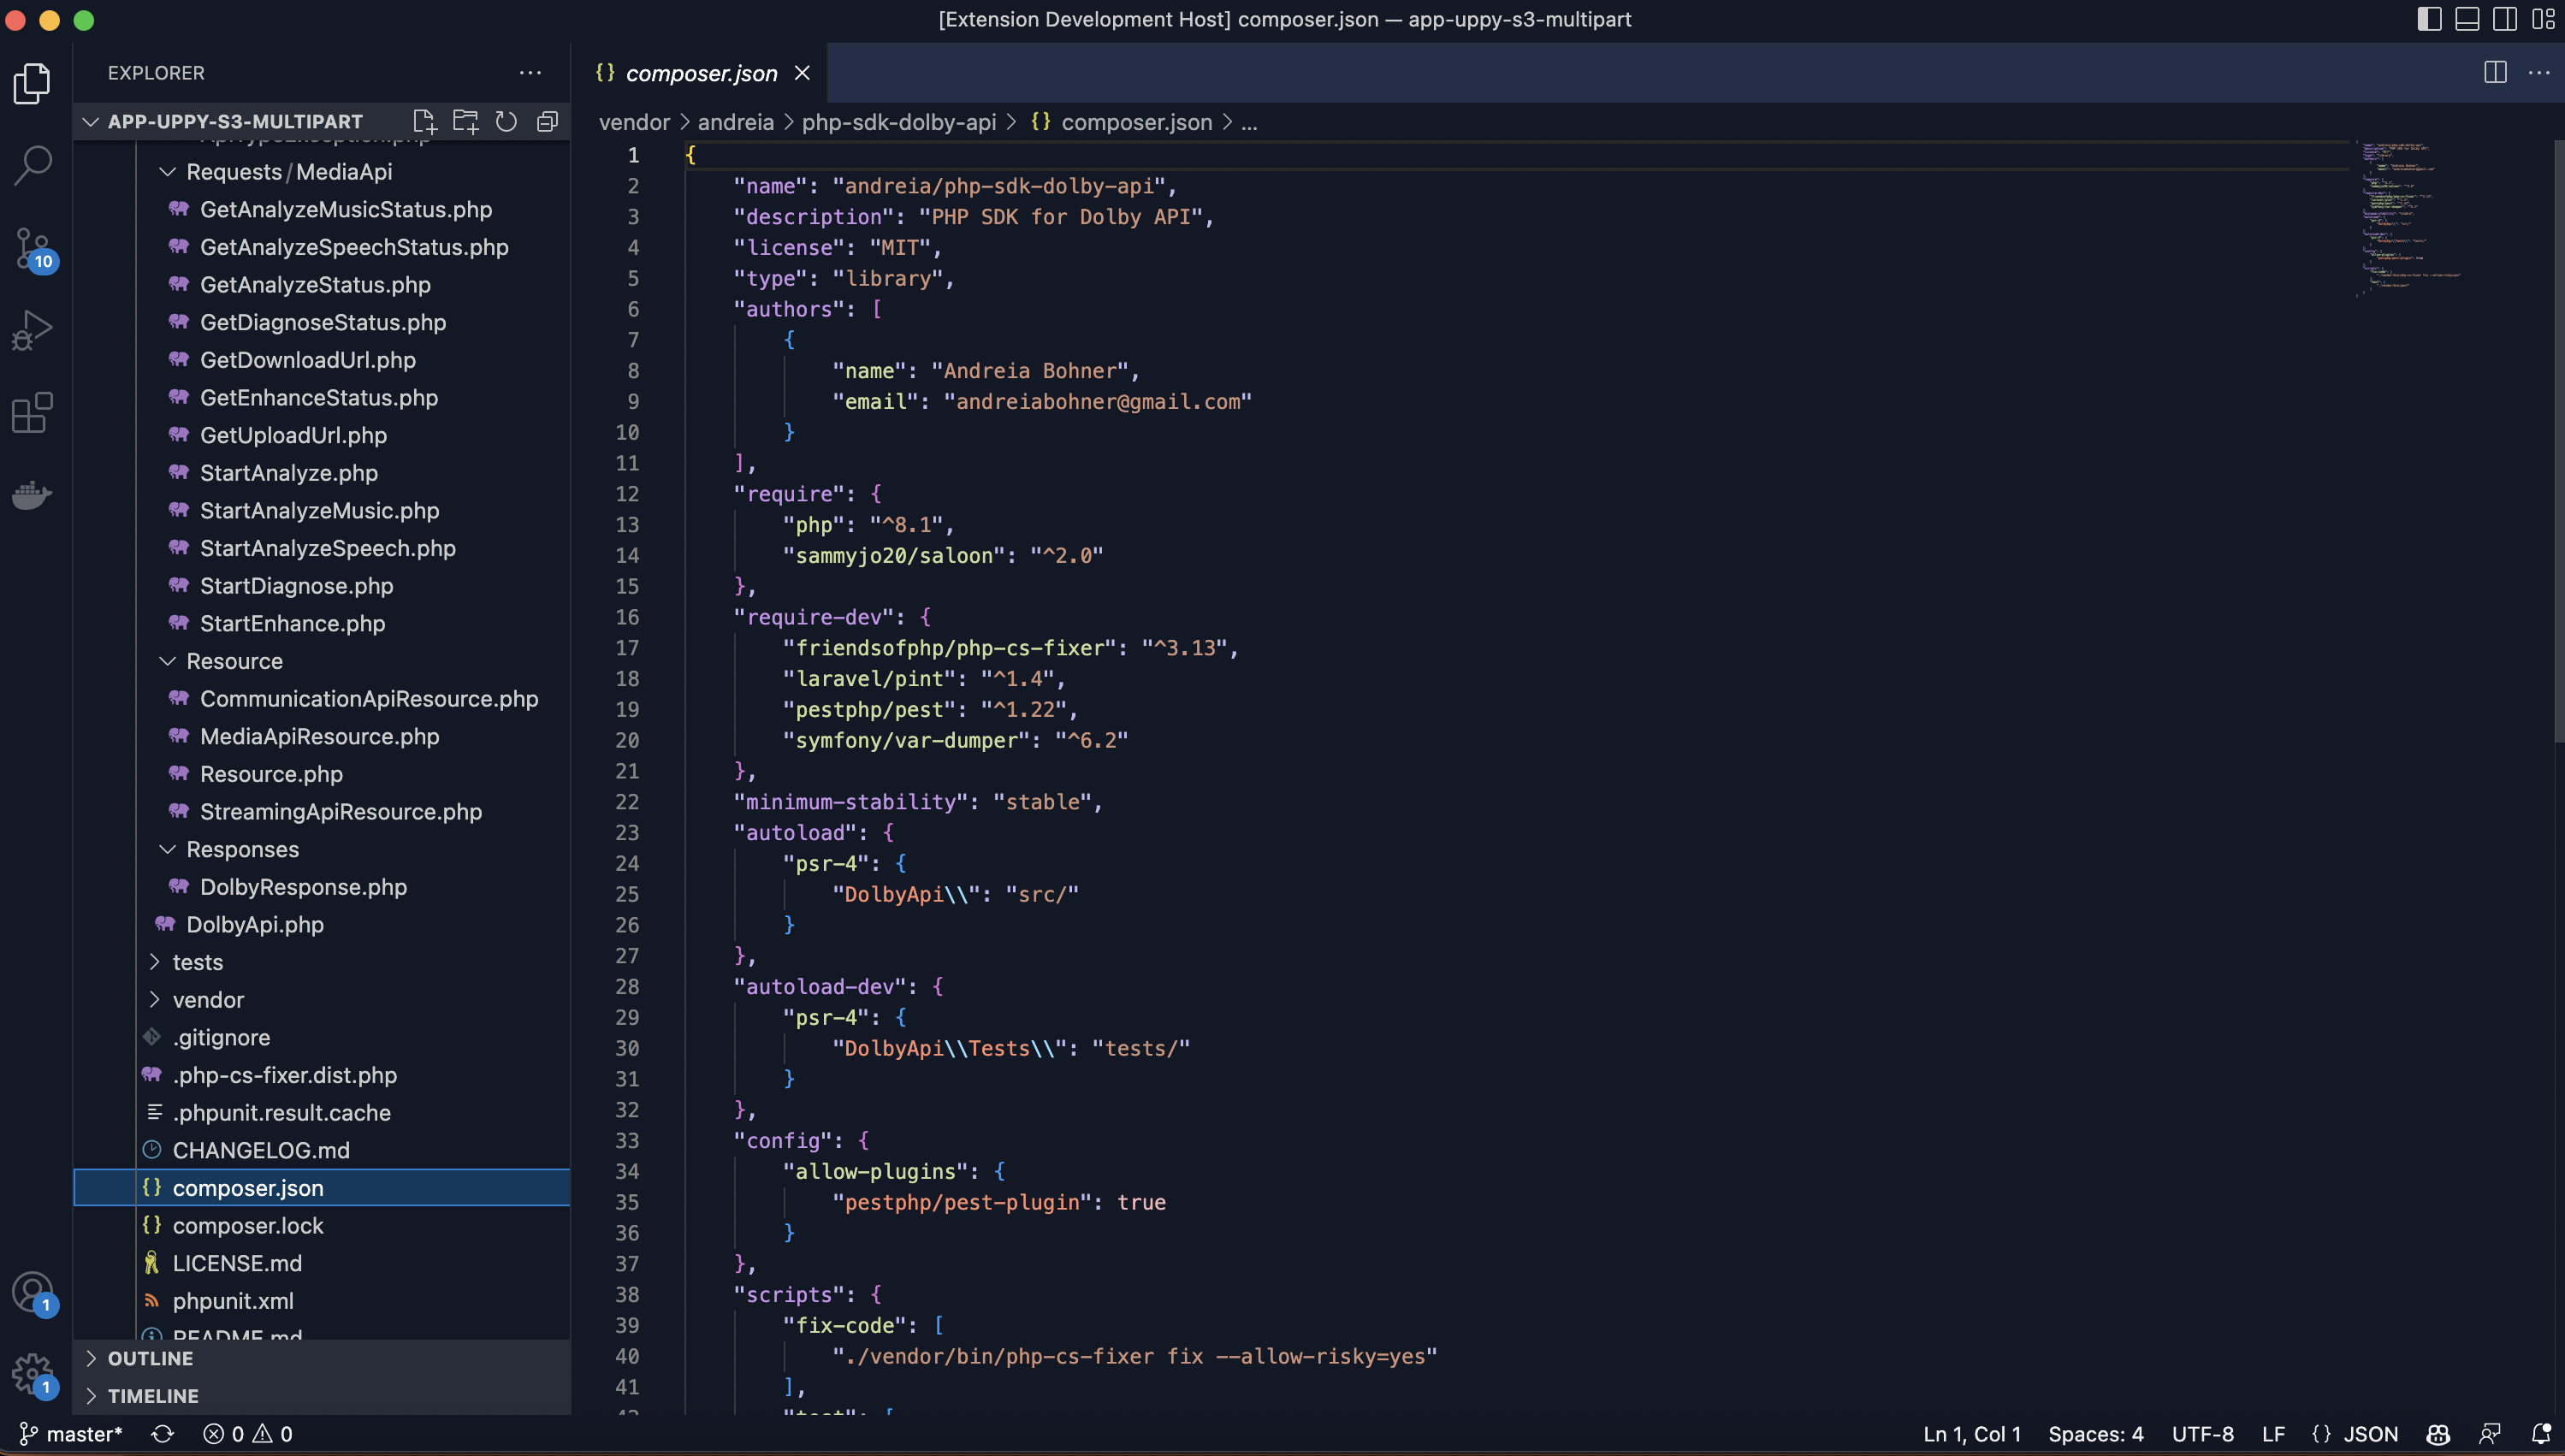The width and height of the screenshot is (2565, 1456).
Task: Open Source Control view with 10 badge
Action: (34, 248)
